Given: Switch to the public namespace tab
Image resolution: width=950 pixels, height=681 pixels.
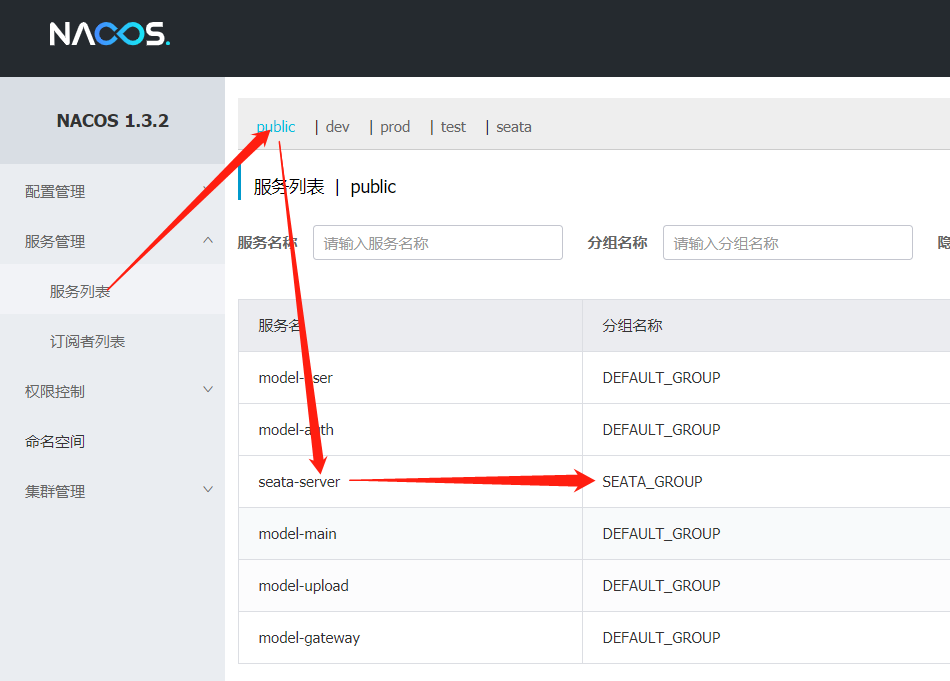Looking at the screenshot, I should coord(276,127).
